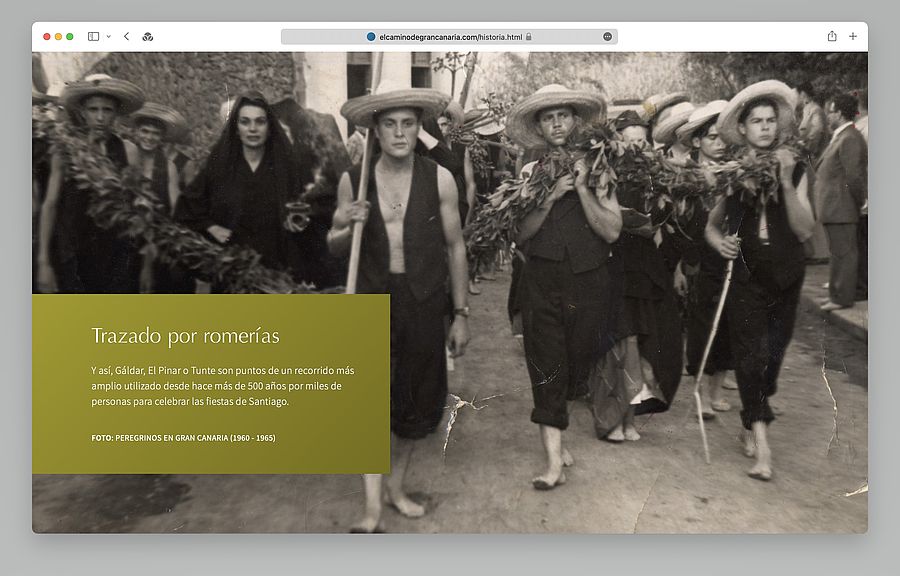Image resolution: width=900 pixels, height=576 pixels.
Task: Open the page options ellipsis button
Action: [x=607, y=37]
